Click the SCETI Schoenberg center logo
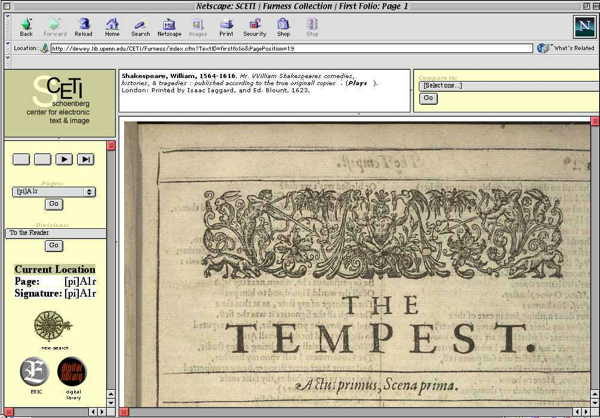Viewport: 600px width, 418px height. click(60, 103)
